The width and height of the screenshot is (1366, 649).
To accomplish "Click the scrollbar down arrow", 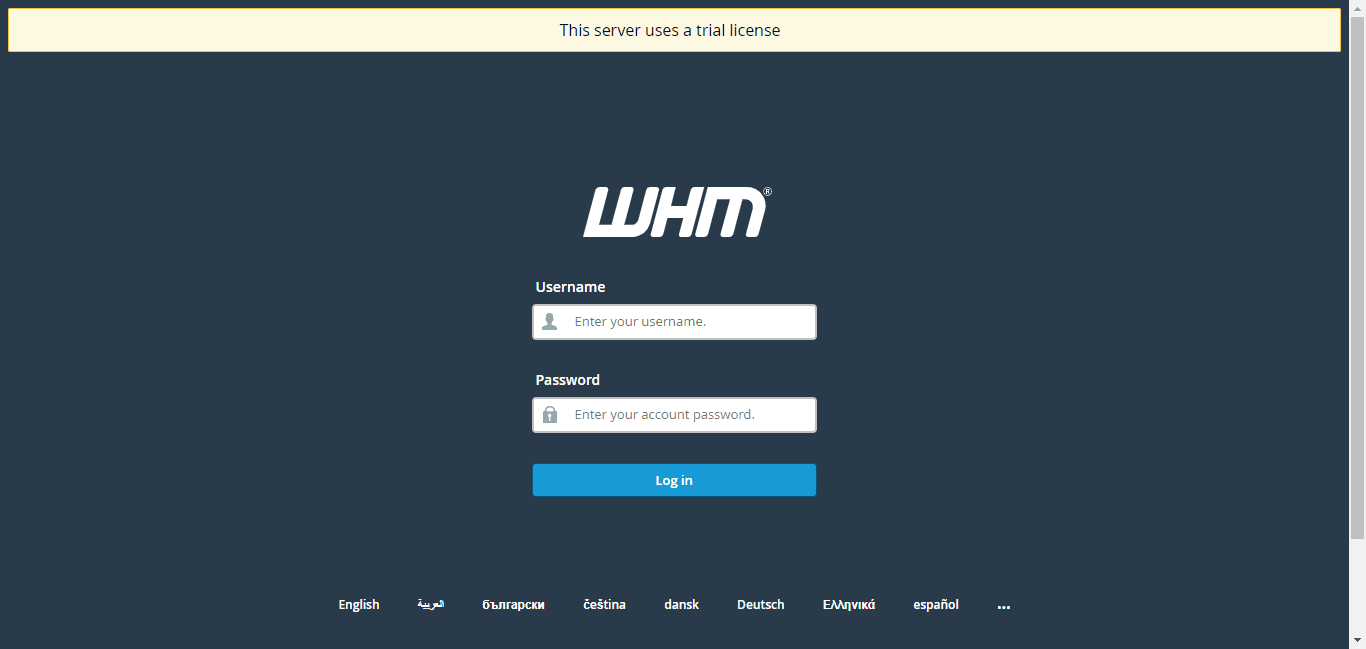I will pos(1358,641).
